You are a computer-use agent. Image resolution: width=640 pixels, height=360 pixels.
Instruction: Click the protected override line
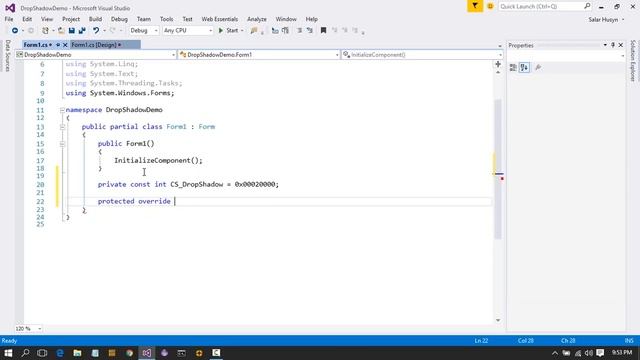click(134, 201)
